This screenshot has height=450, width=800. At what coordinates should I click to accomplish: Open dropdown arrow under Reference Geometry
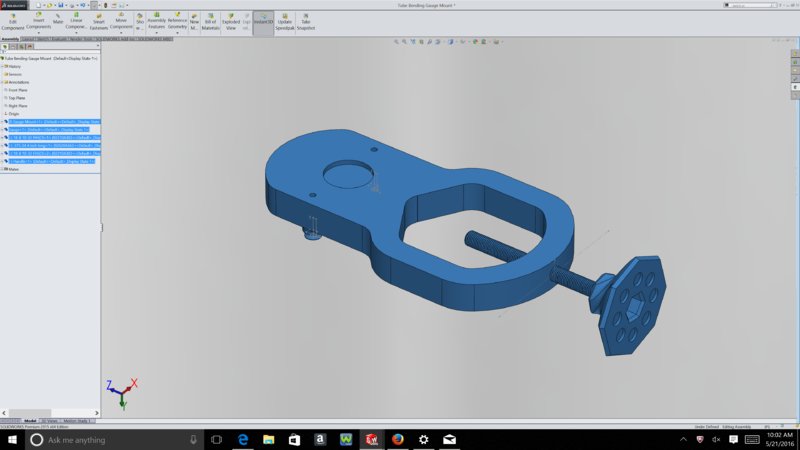pyautogui.click(x=177, y=33)
